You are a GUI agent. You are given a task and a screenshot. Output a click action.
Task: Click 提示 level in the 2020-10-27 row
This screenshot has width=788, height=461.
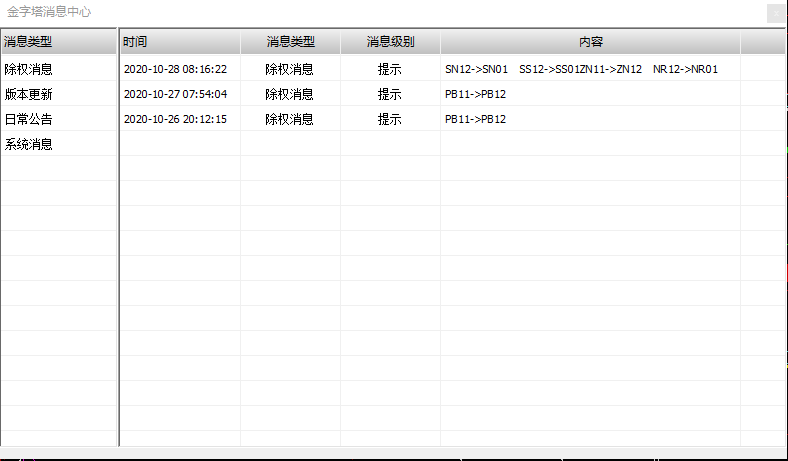tap(389, 94)
